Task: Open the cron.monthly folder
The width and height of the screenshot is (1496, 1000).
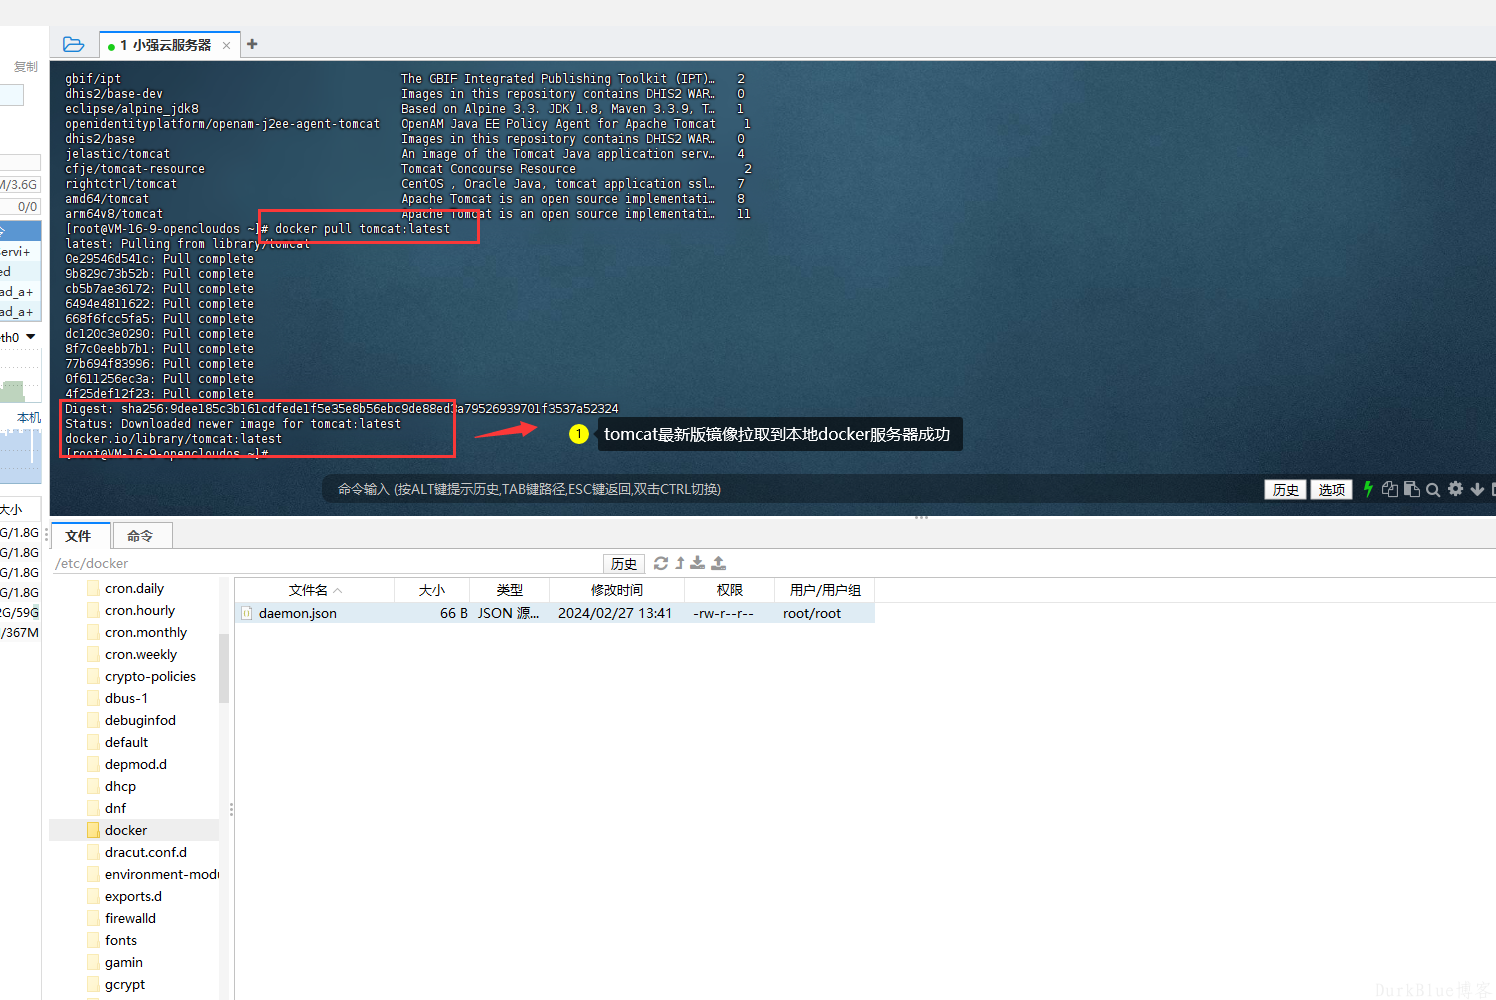Action: click(x=146, y=632)
